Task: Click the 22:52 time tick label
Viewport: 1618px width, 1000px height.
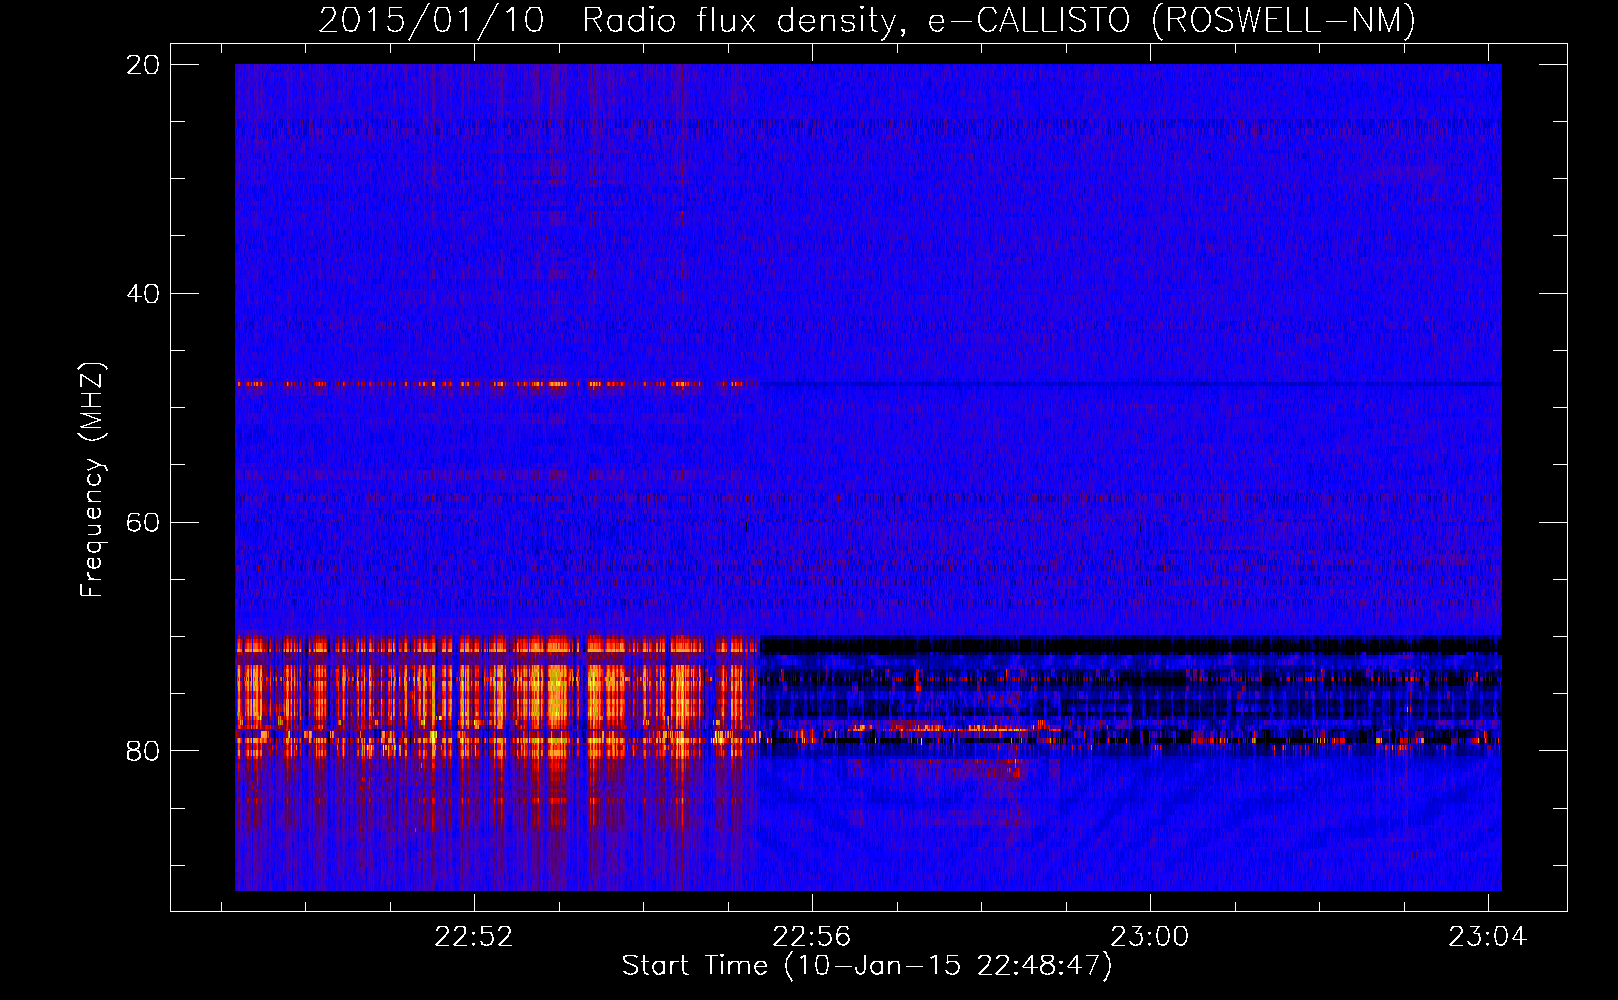Action: point(474,936)
